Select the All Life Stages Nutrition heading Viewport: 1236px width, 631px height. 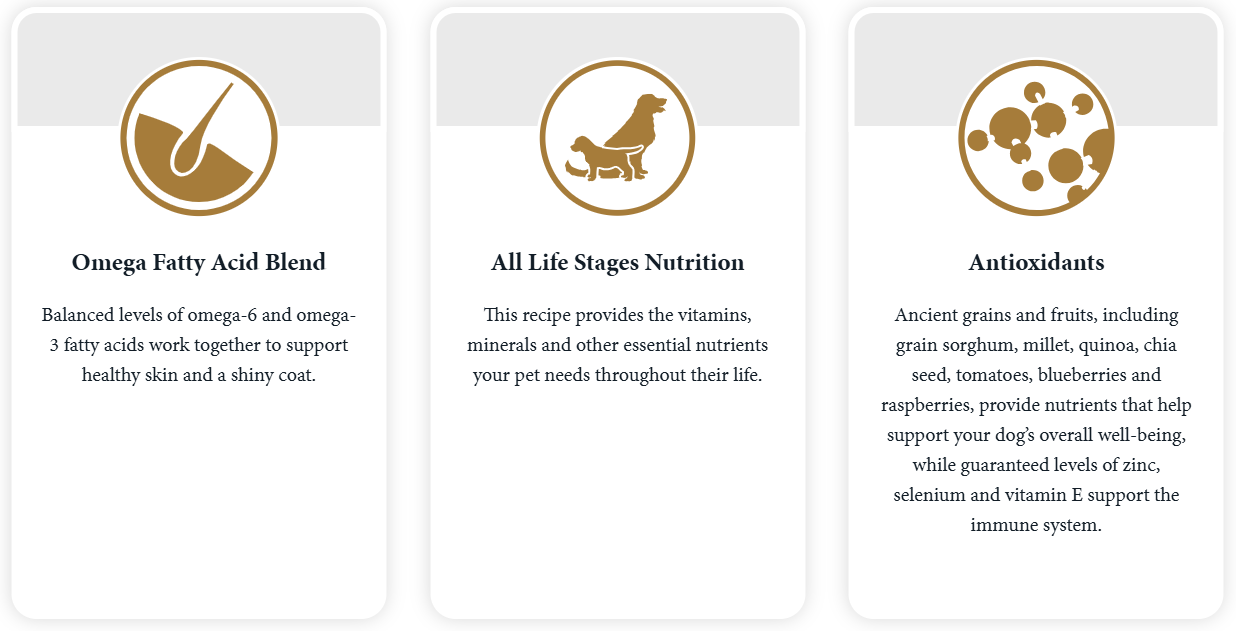tap(618, 263)
